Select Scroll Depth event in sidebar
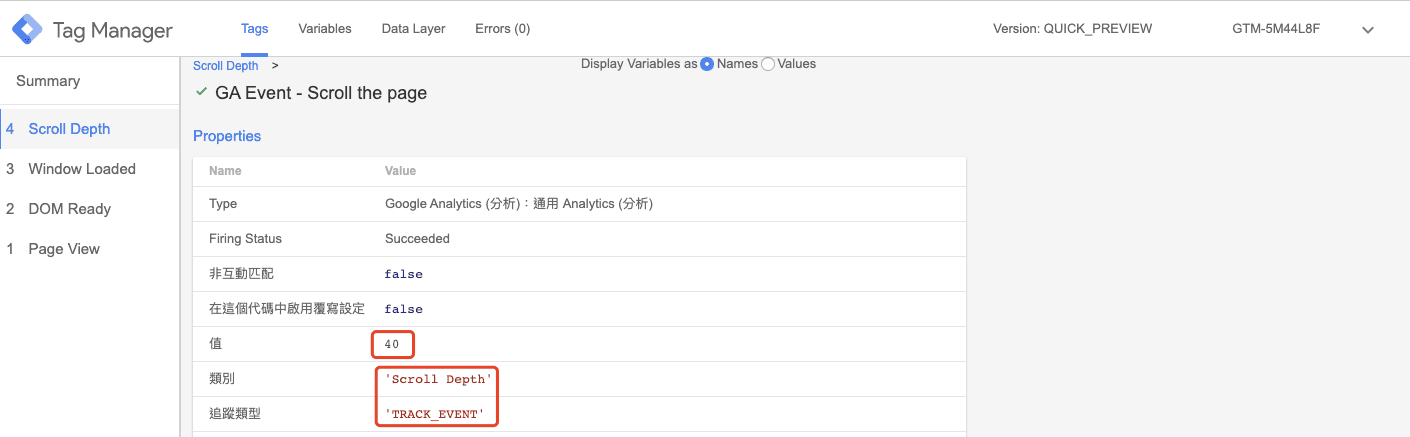 coord(69,129)
